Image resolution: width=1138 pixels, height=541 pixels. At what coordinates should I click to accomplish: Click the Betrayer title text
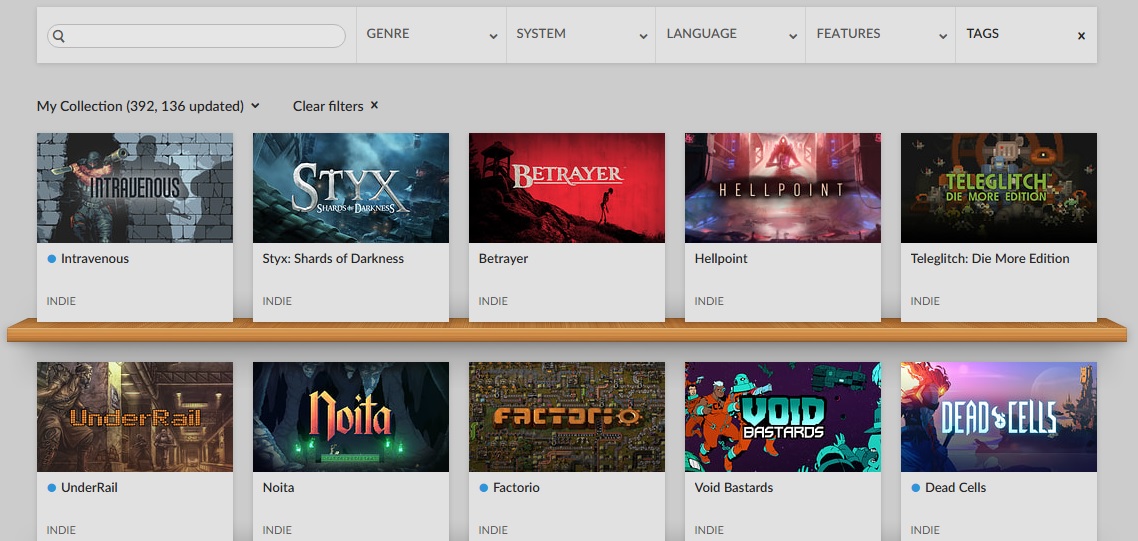pyautogui.click(x=503, y=259)
